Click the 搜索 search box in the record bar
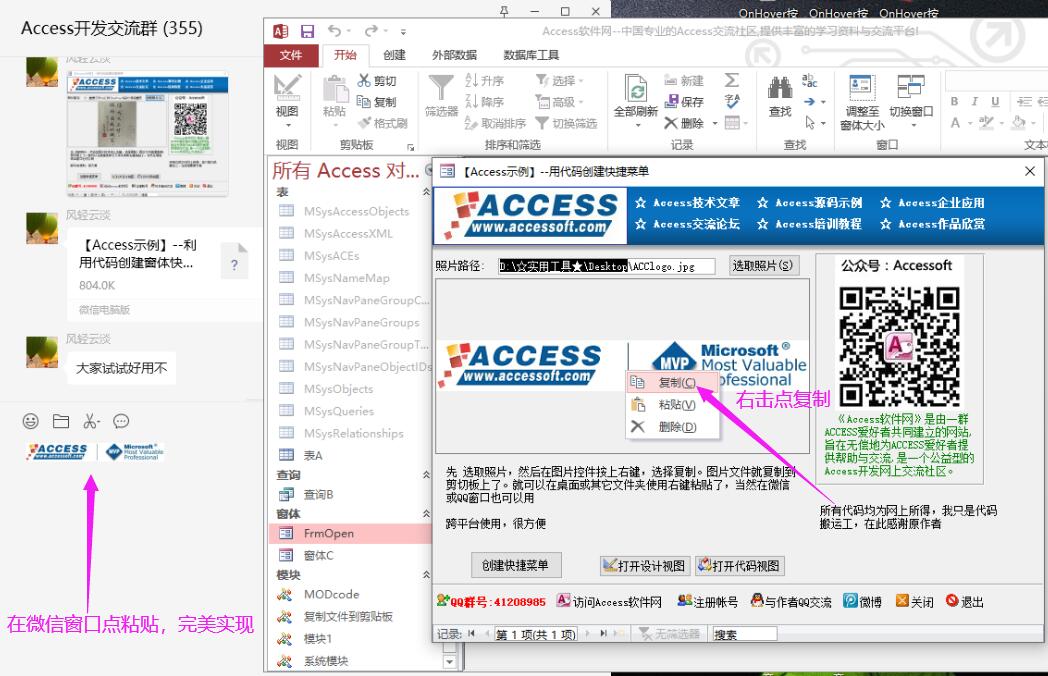 pyautogui.click(x=745, y=634)
